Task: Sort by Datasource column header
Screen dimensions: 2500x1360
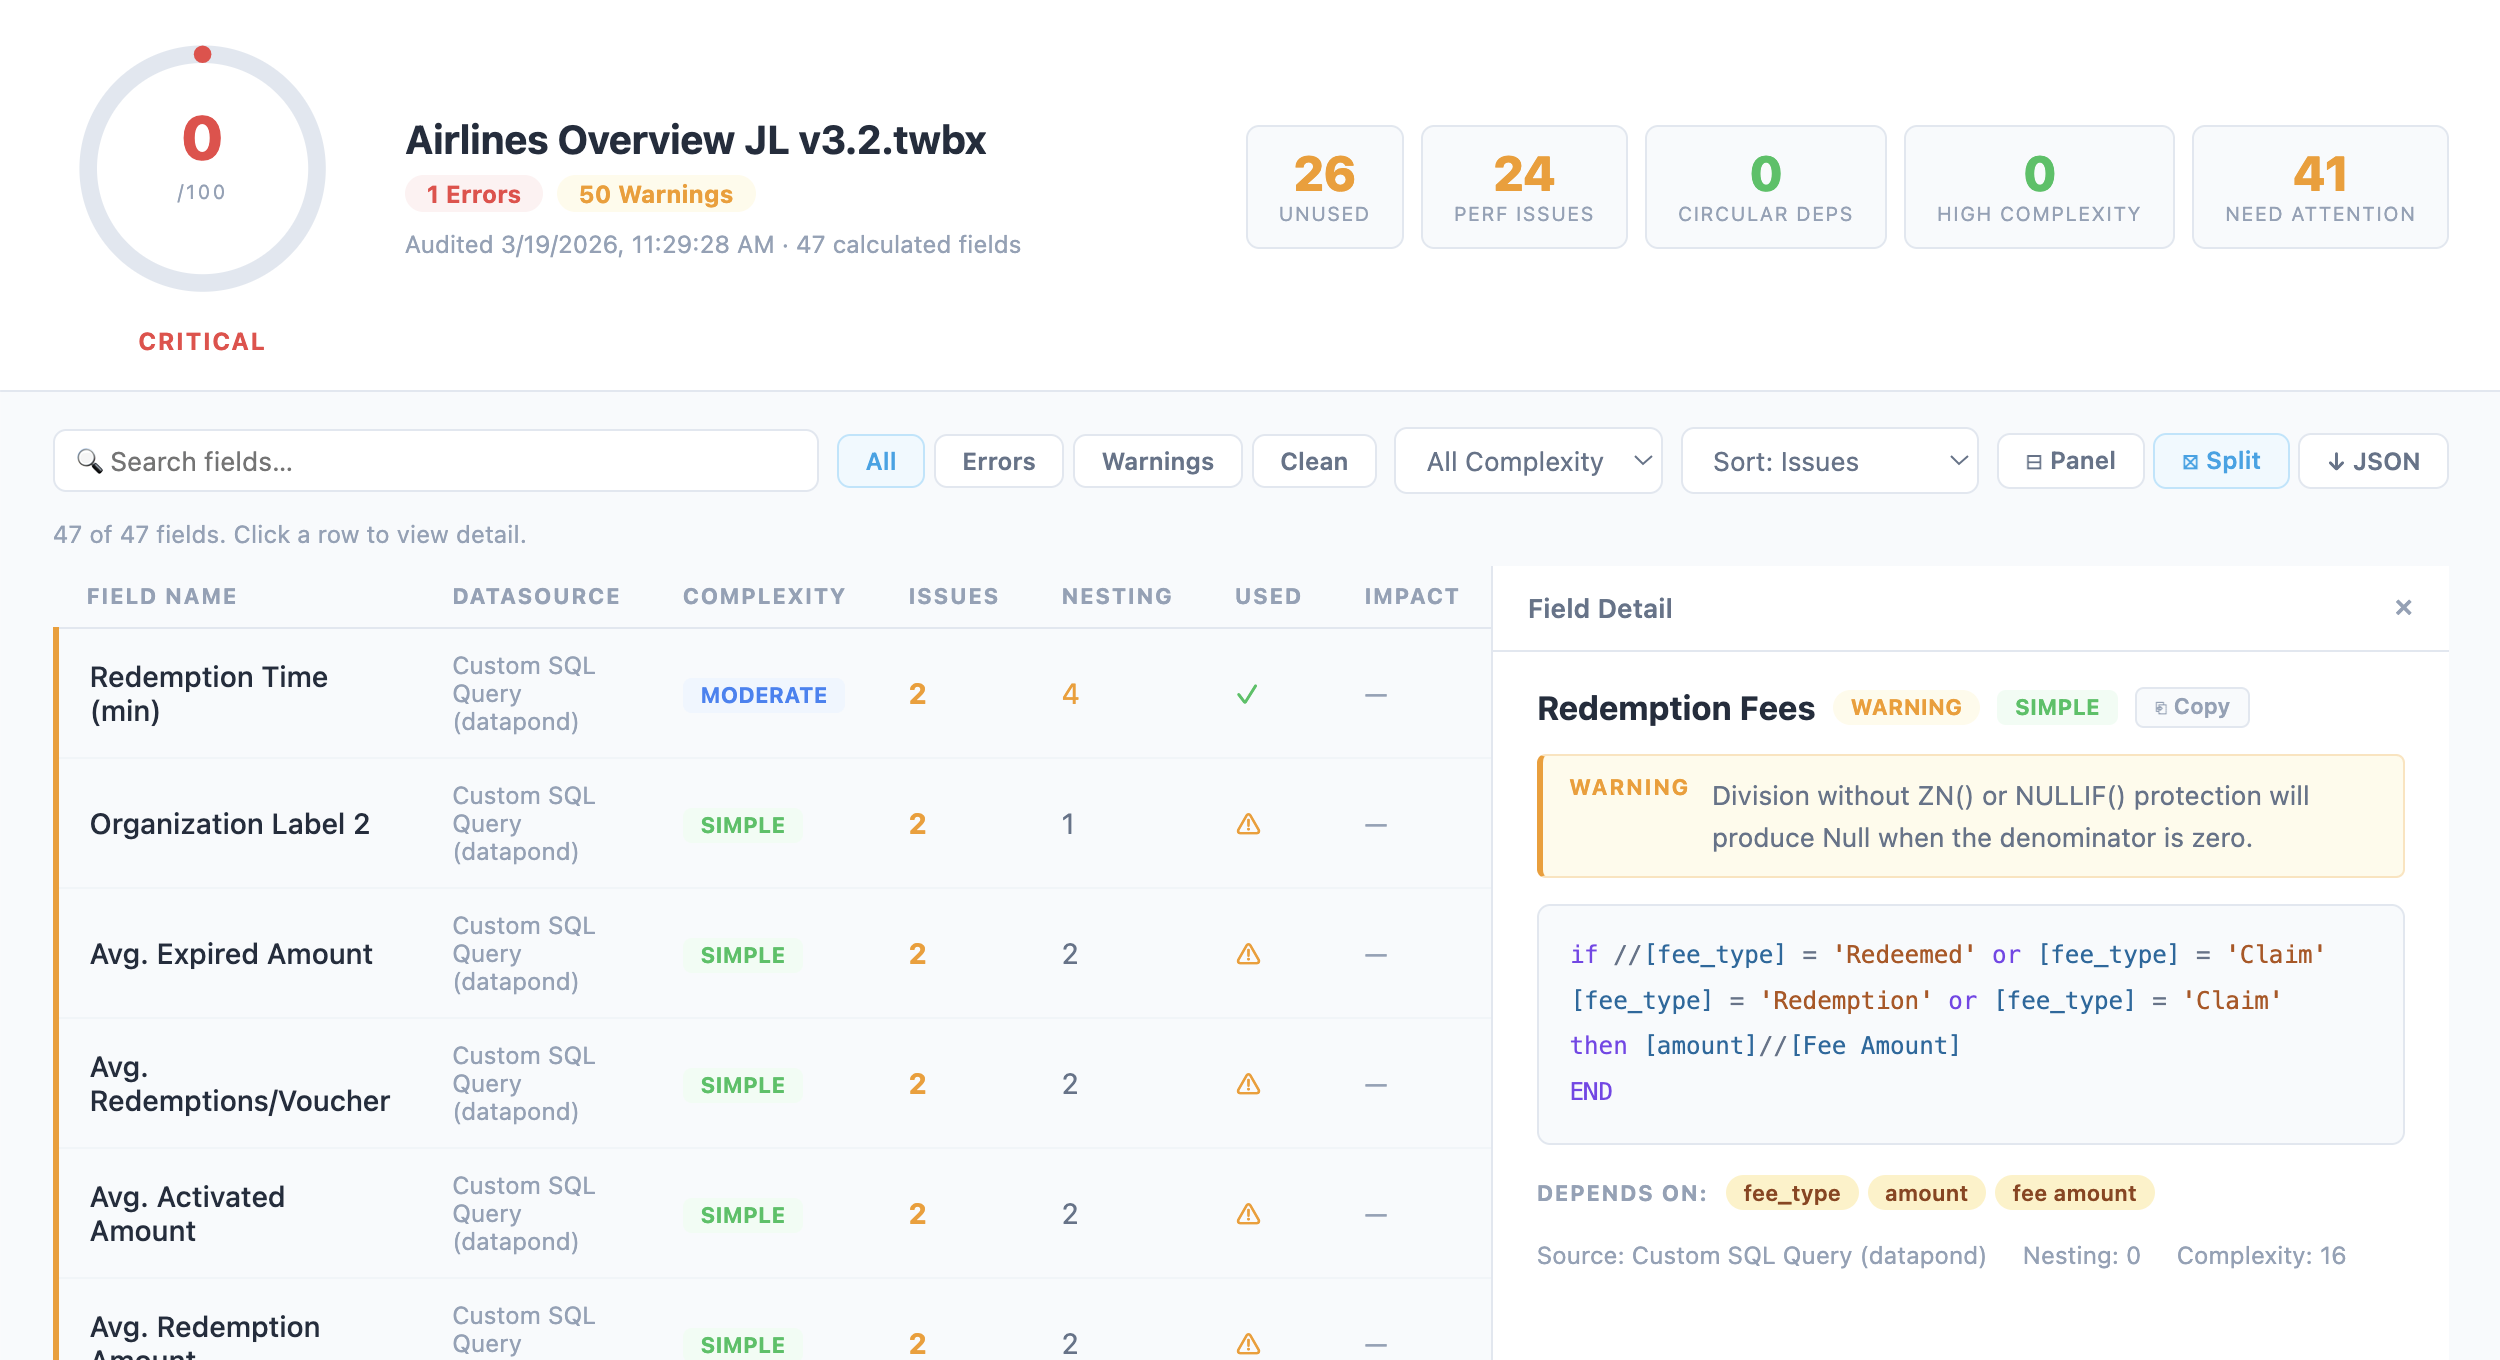Action: (x=537, y=596)
